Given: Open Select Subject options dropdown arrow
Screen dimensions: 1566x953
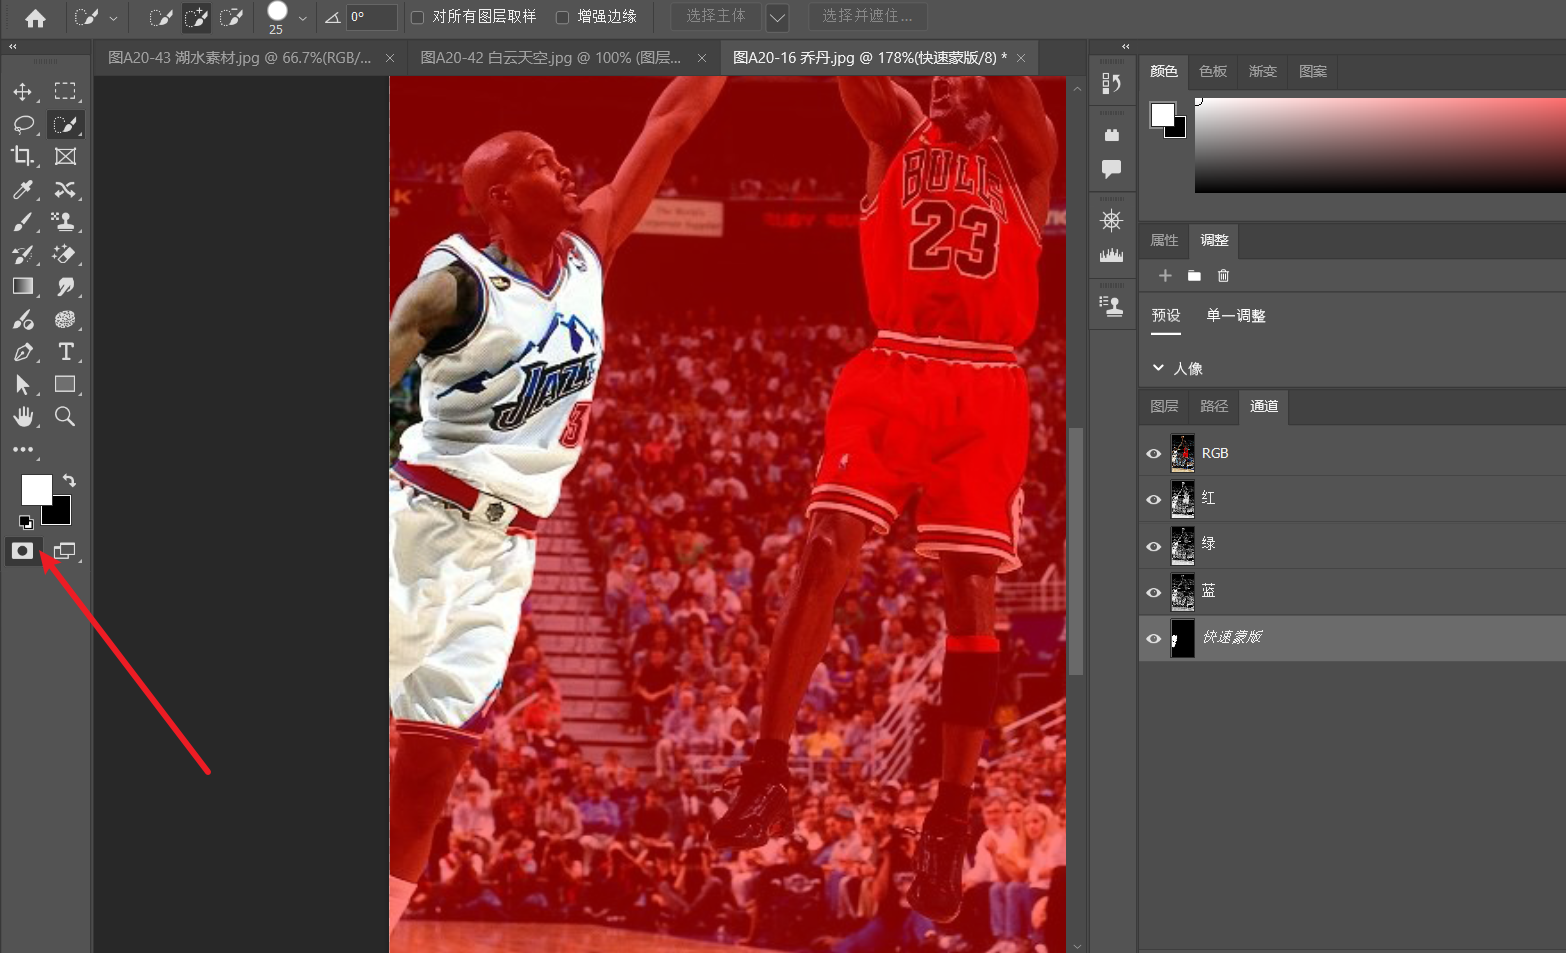Looking at the screenshot, I should [777, 17].
